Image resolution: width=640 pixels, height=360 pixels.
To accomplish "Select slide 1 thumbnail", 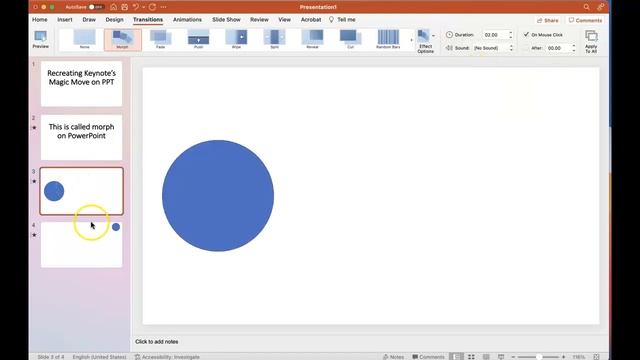I will tap(81, 84).
